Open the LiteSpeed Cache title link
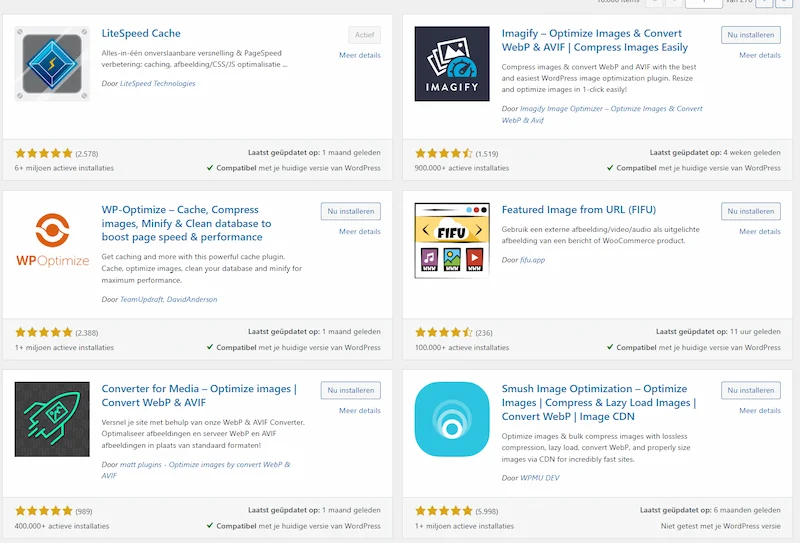 (141, 34)
